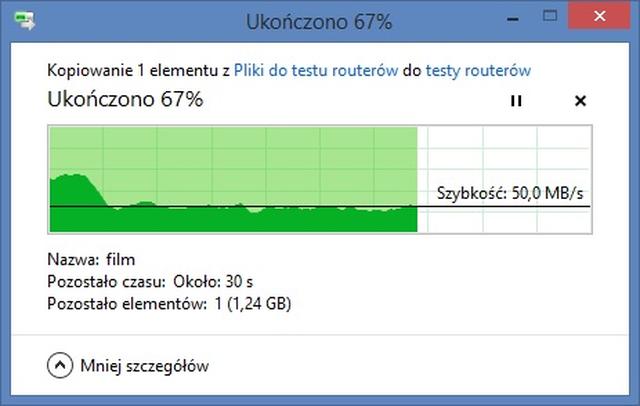Image resolution: width=640 pixels, height=406 pixels.
Task: Open the source folder "Pliki do testu routerów"
Action: pos(317,71)
